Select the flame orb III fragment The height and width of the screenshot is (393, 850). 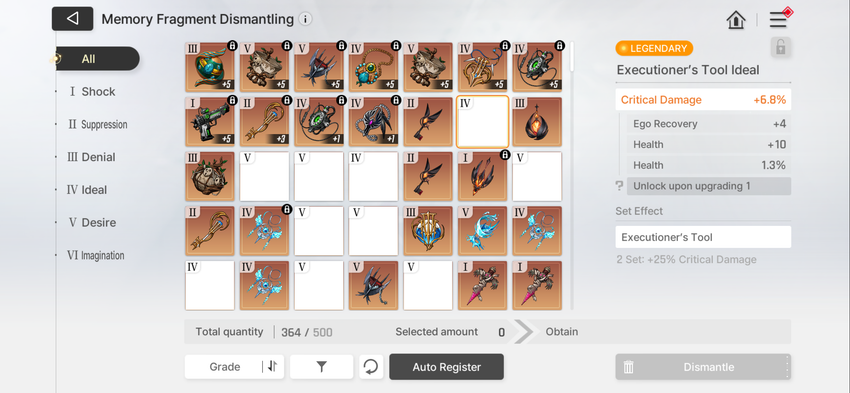coord(537,122)
